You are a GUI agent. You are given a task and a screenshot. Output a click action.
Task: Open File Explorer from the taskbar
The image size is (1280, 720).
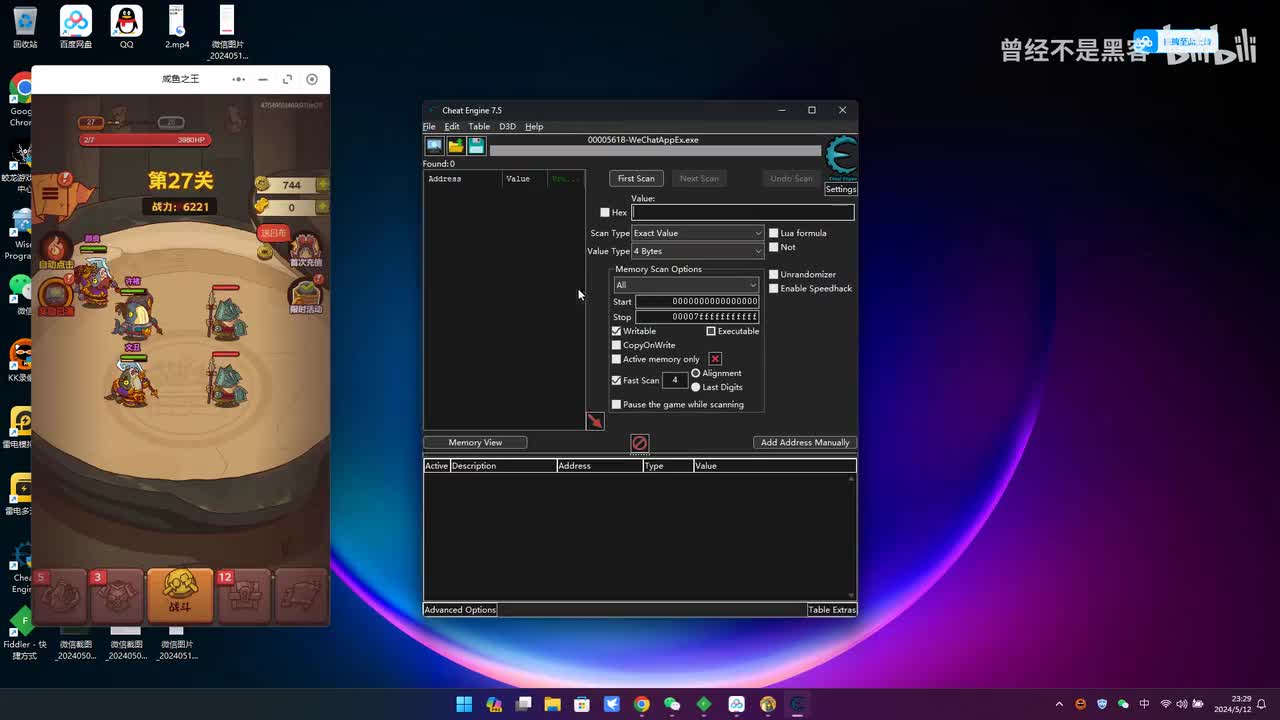pos(552,704)
